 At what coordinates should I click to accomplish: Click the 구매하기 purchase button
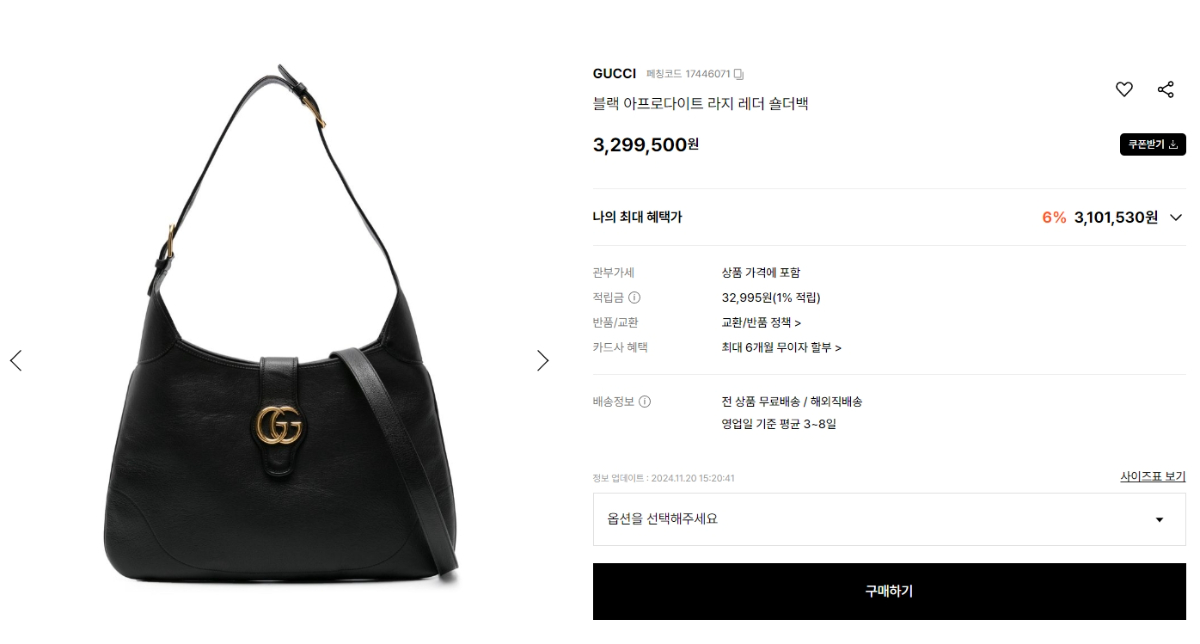(x=889, y=591)
